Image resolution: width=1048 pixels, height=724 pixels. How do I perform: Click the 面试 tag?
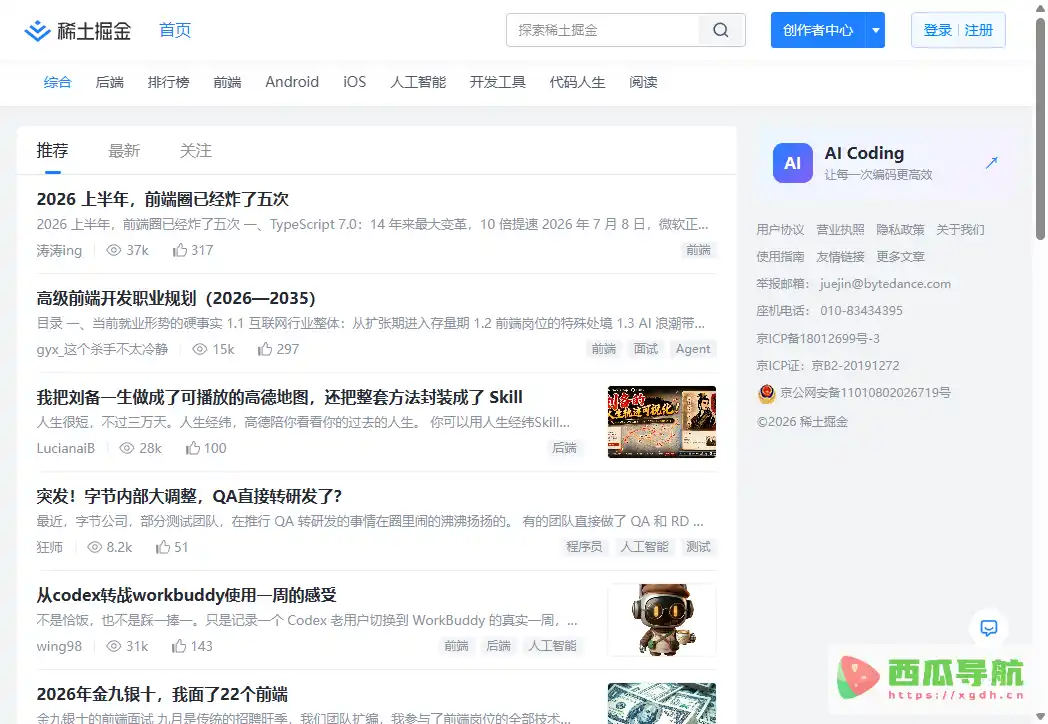point(646,349)
